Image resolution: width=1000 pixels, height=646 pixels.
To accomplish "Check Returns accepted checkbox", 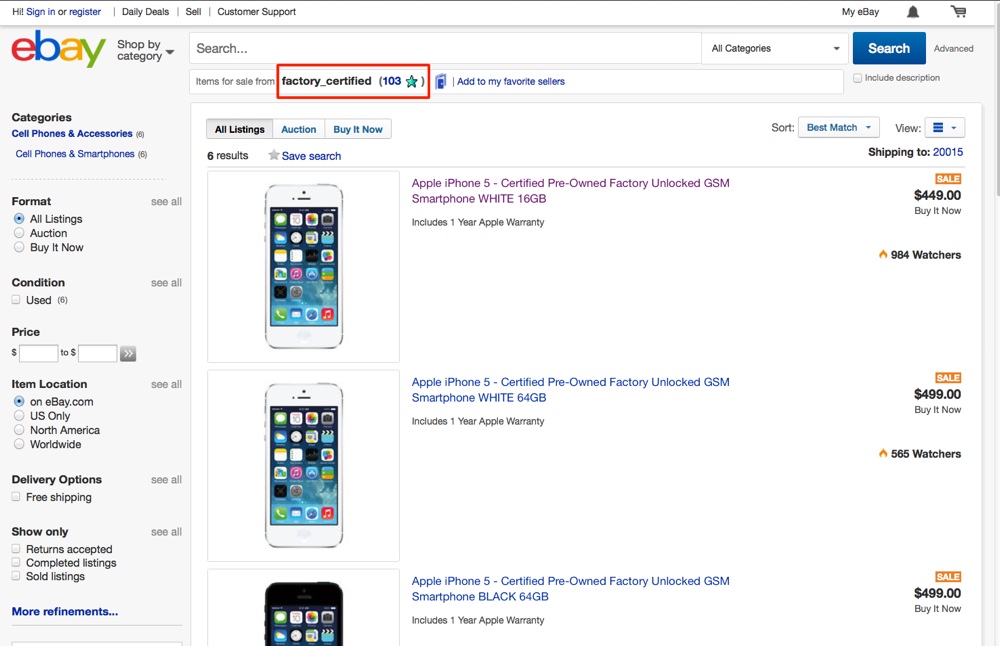I will [x=16, y=548].
